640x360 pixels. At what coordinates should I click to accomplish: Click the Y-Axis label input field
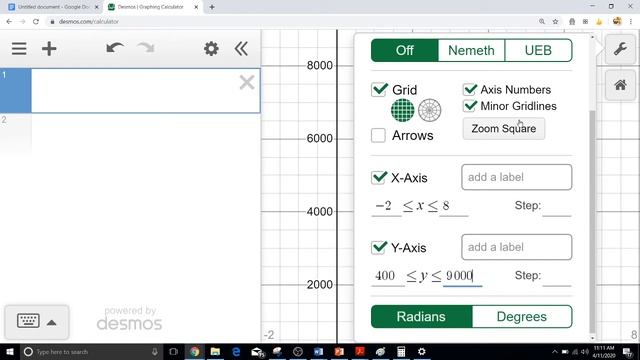point(517,247)
